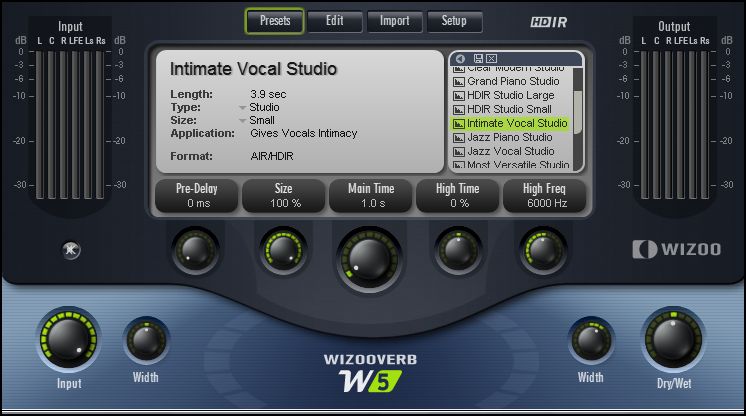This screenshot has width=746, height=416.
Task: Click the Dry/Wet mix knob
Action: point(673,340)
